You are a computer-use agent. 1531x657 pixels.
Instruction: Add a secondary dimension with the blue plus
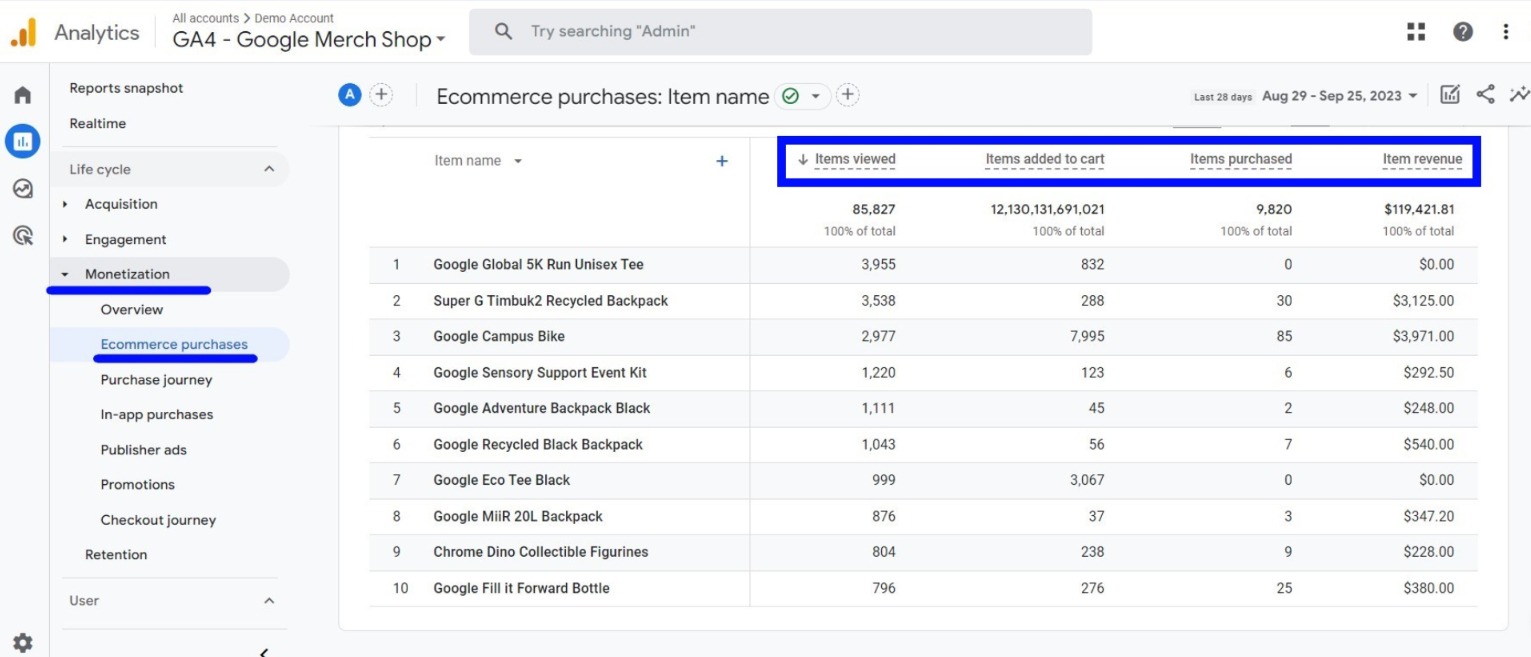pyautogui.click(x=722, y=161)
